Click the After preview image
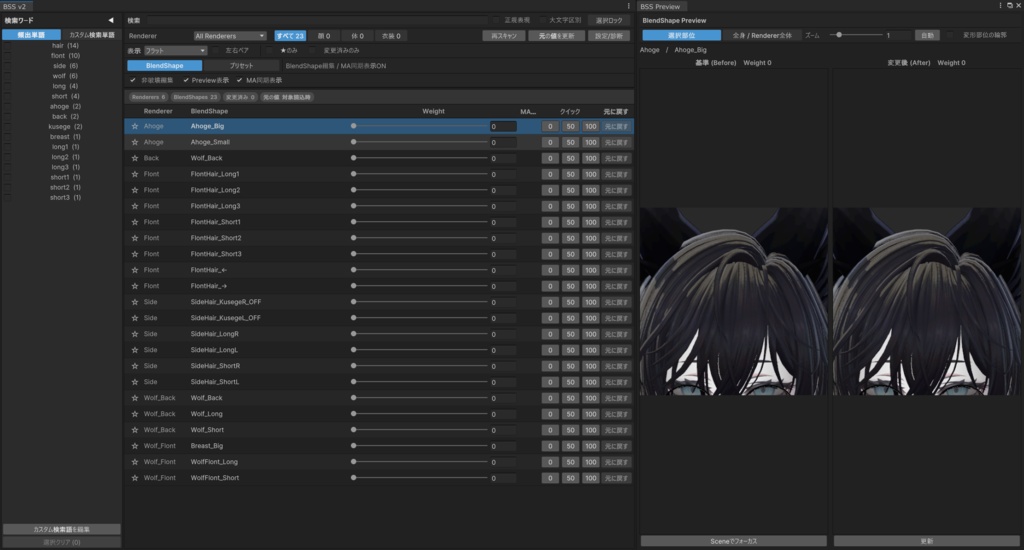 (926, 301)
